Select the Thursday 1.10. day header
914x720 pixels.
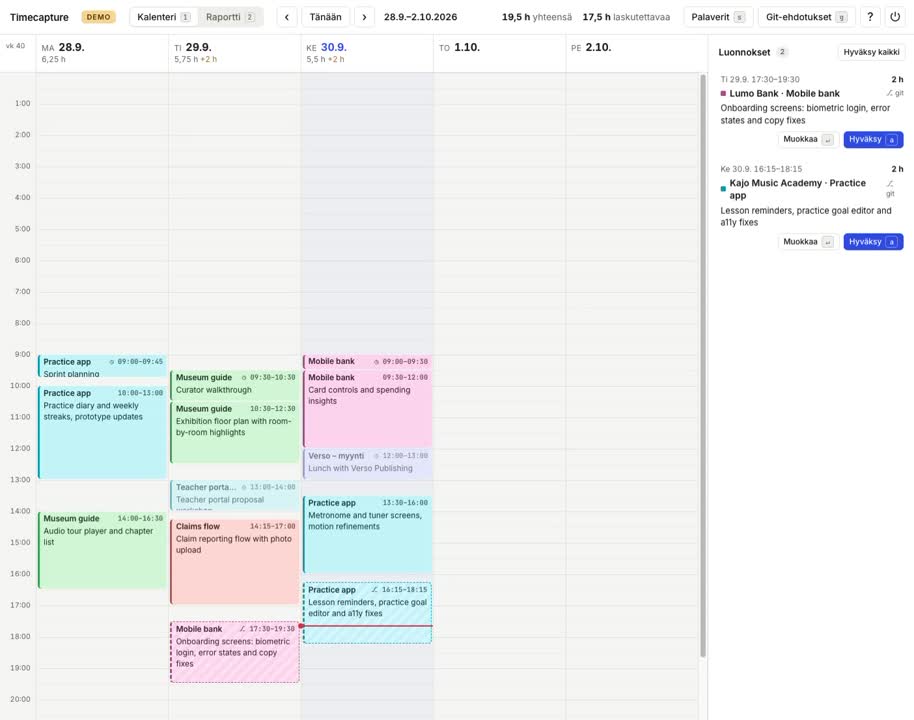pyautogui.click(x=499, y=52)
